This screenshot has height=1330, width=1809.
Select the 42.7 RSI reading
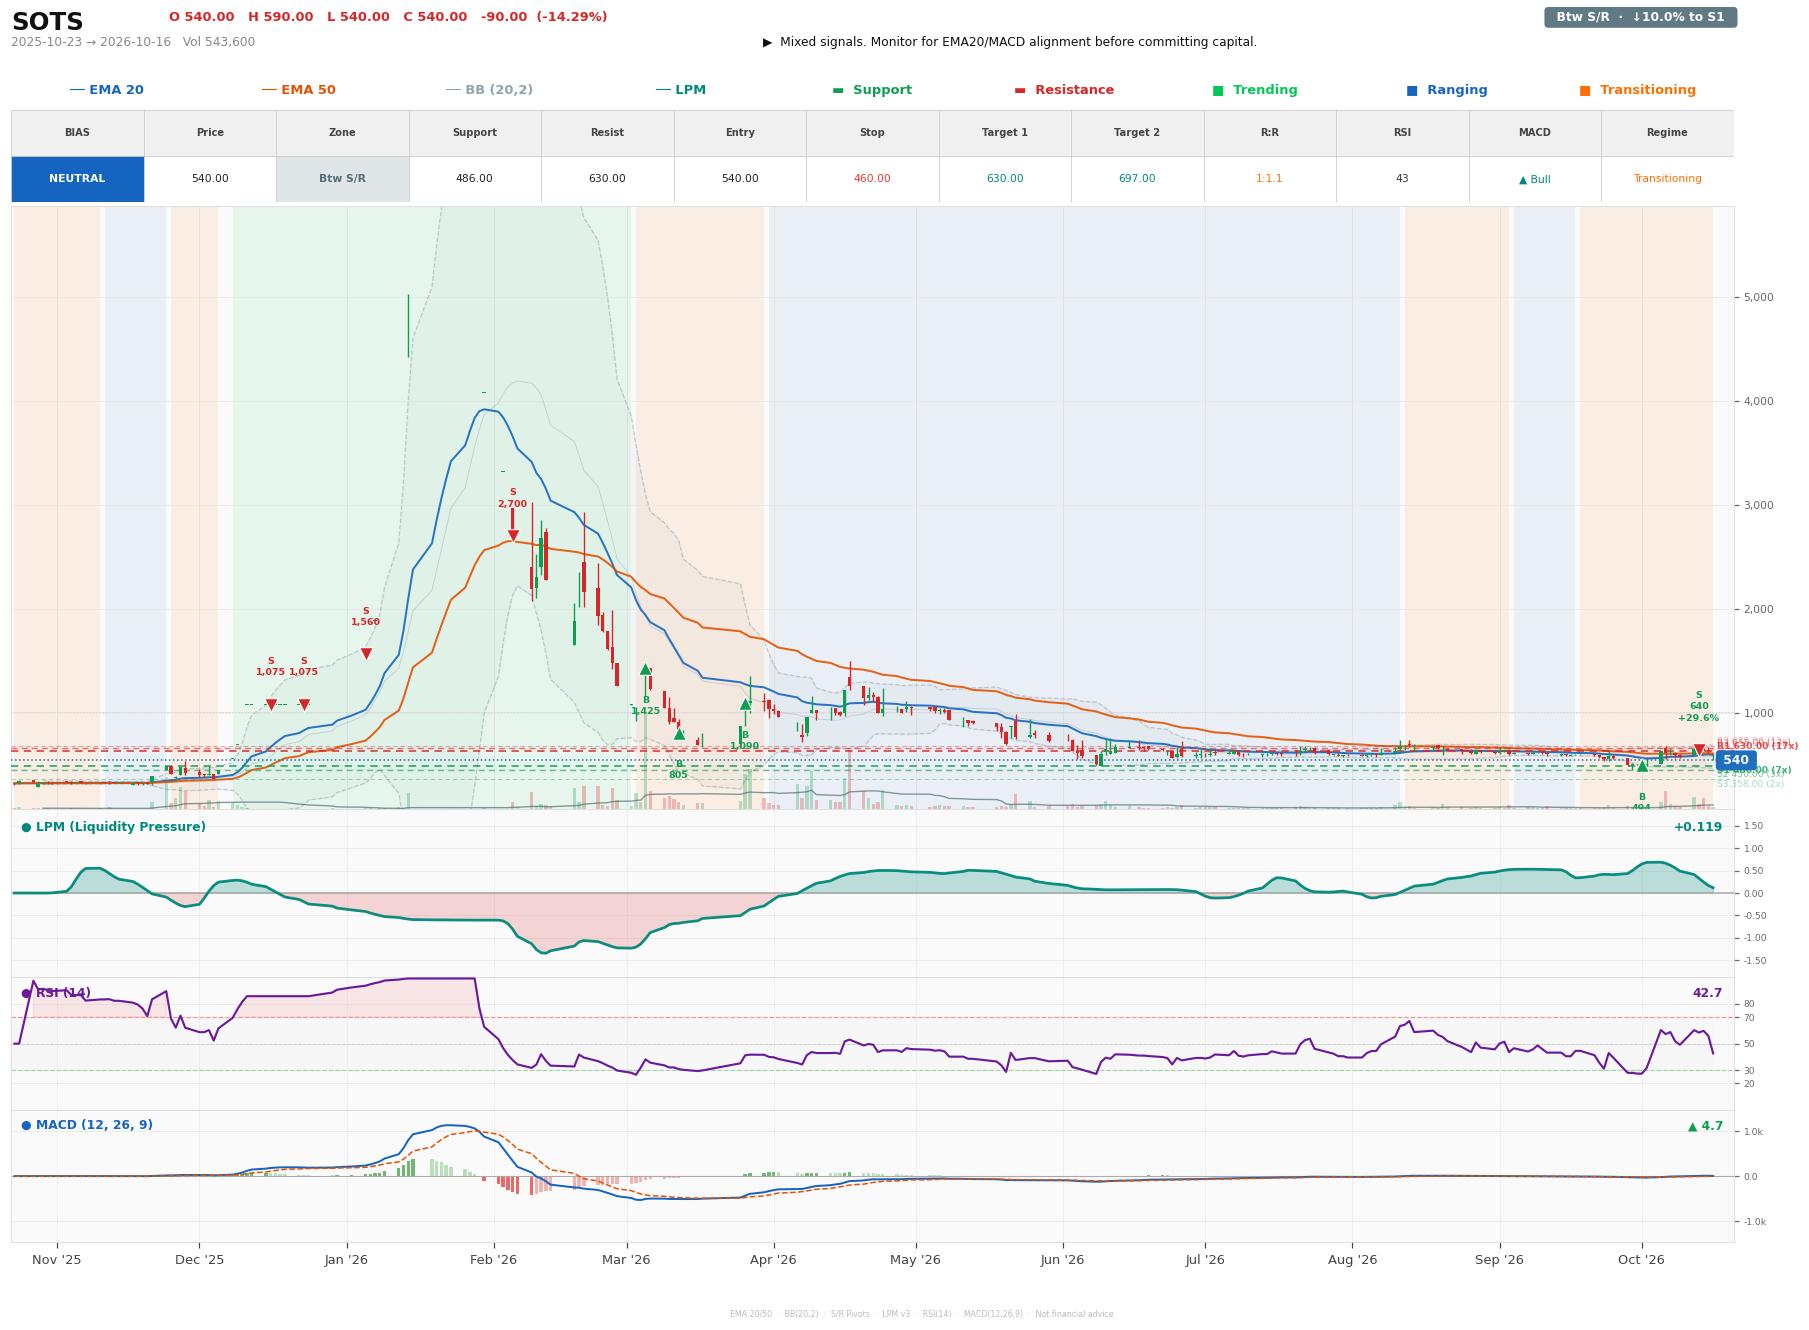1707,993
